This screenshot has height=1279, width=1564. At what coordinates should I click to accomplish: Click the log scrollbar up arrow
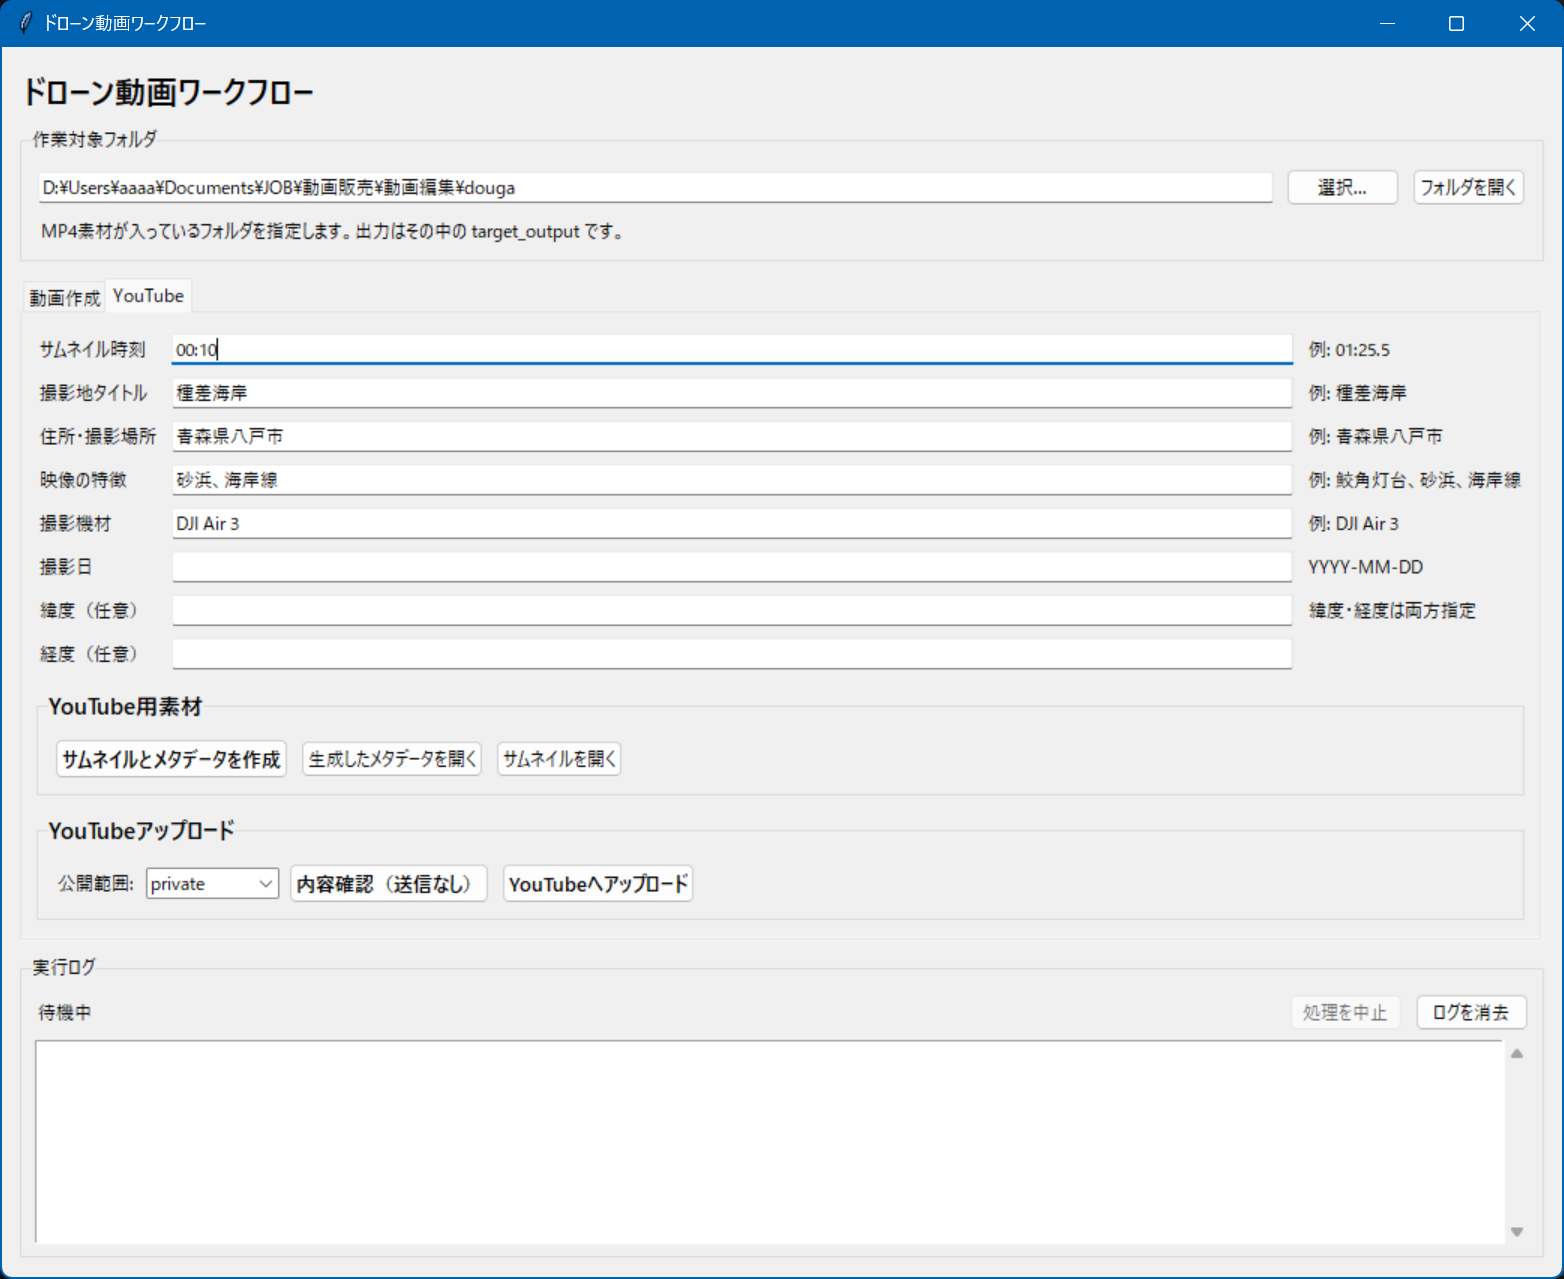click(x=1517, y=1053)
